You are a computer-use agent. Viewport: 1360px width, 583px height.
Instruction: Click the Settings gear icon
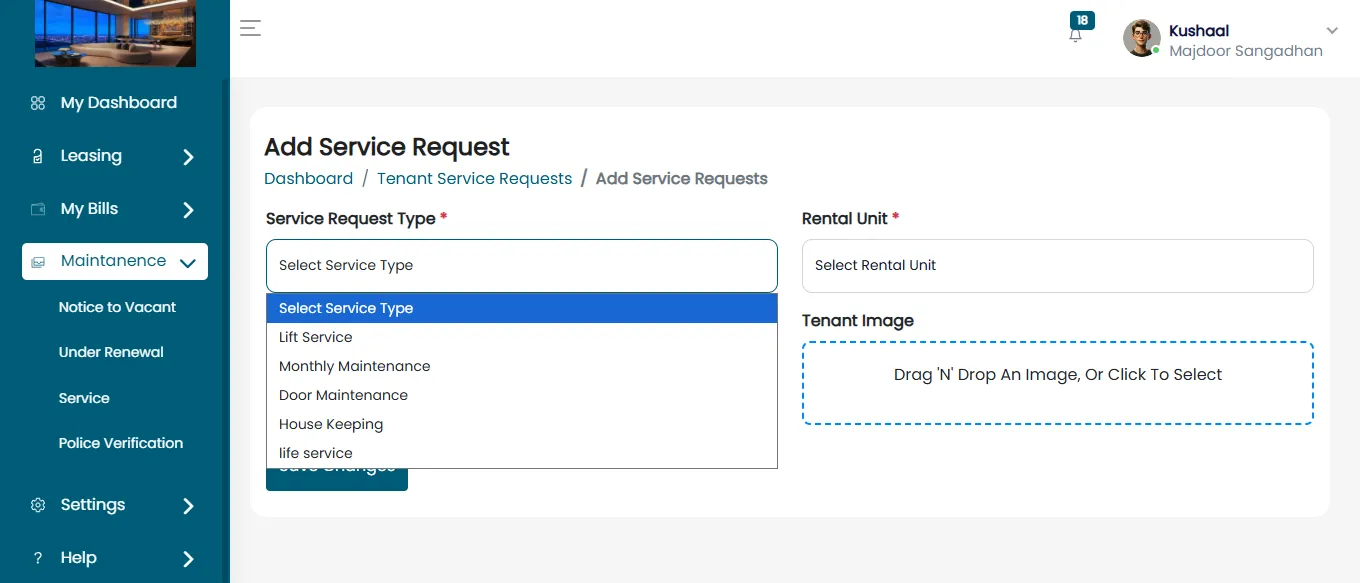(x=38, y=505)
